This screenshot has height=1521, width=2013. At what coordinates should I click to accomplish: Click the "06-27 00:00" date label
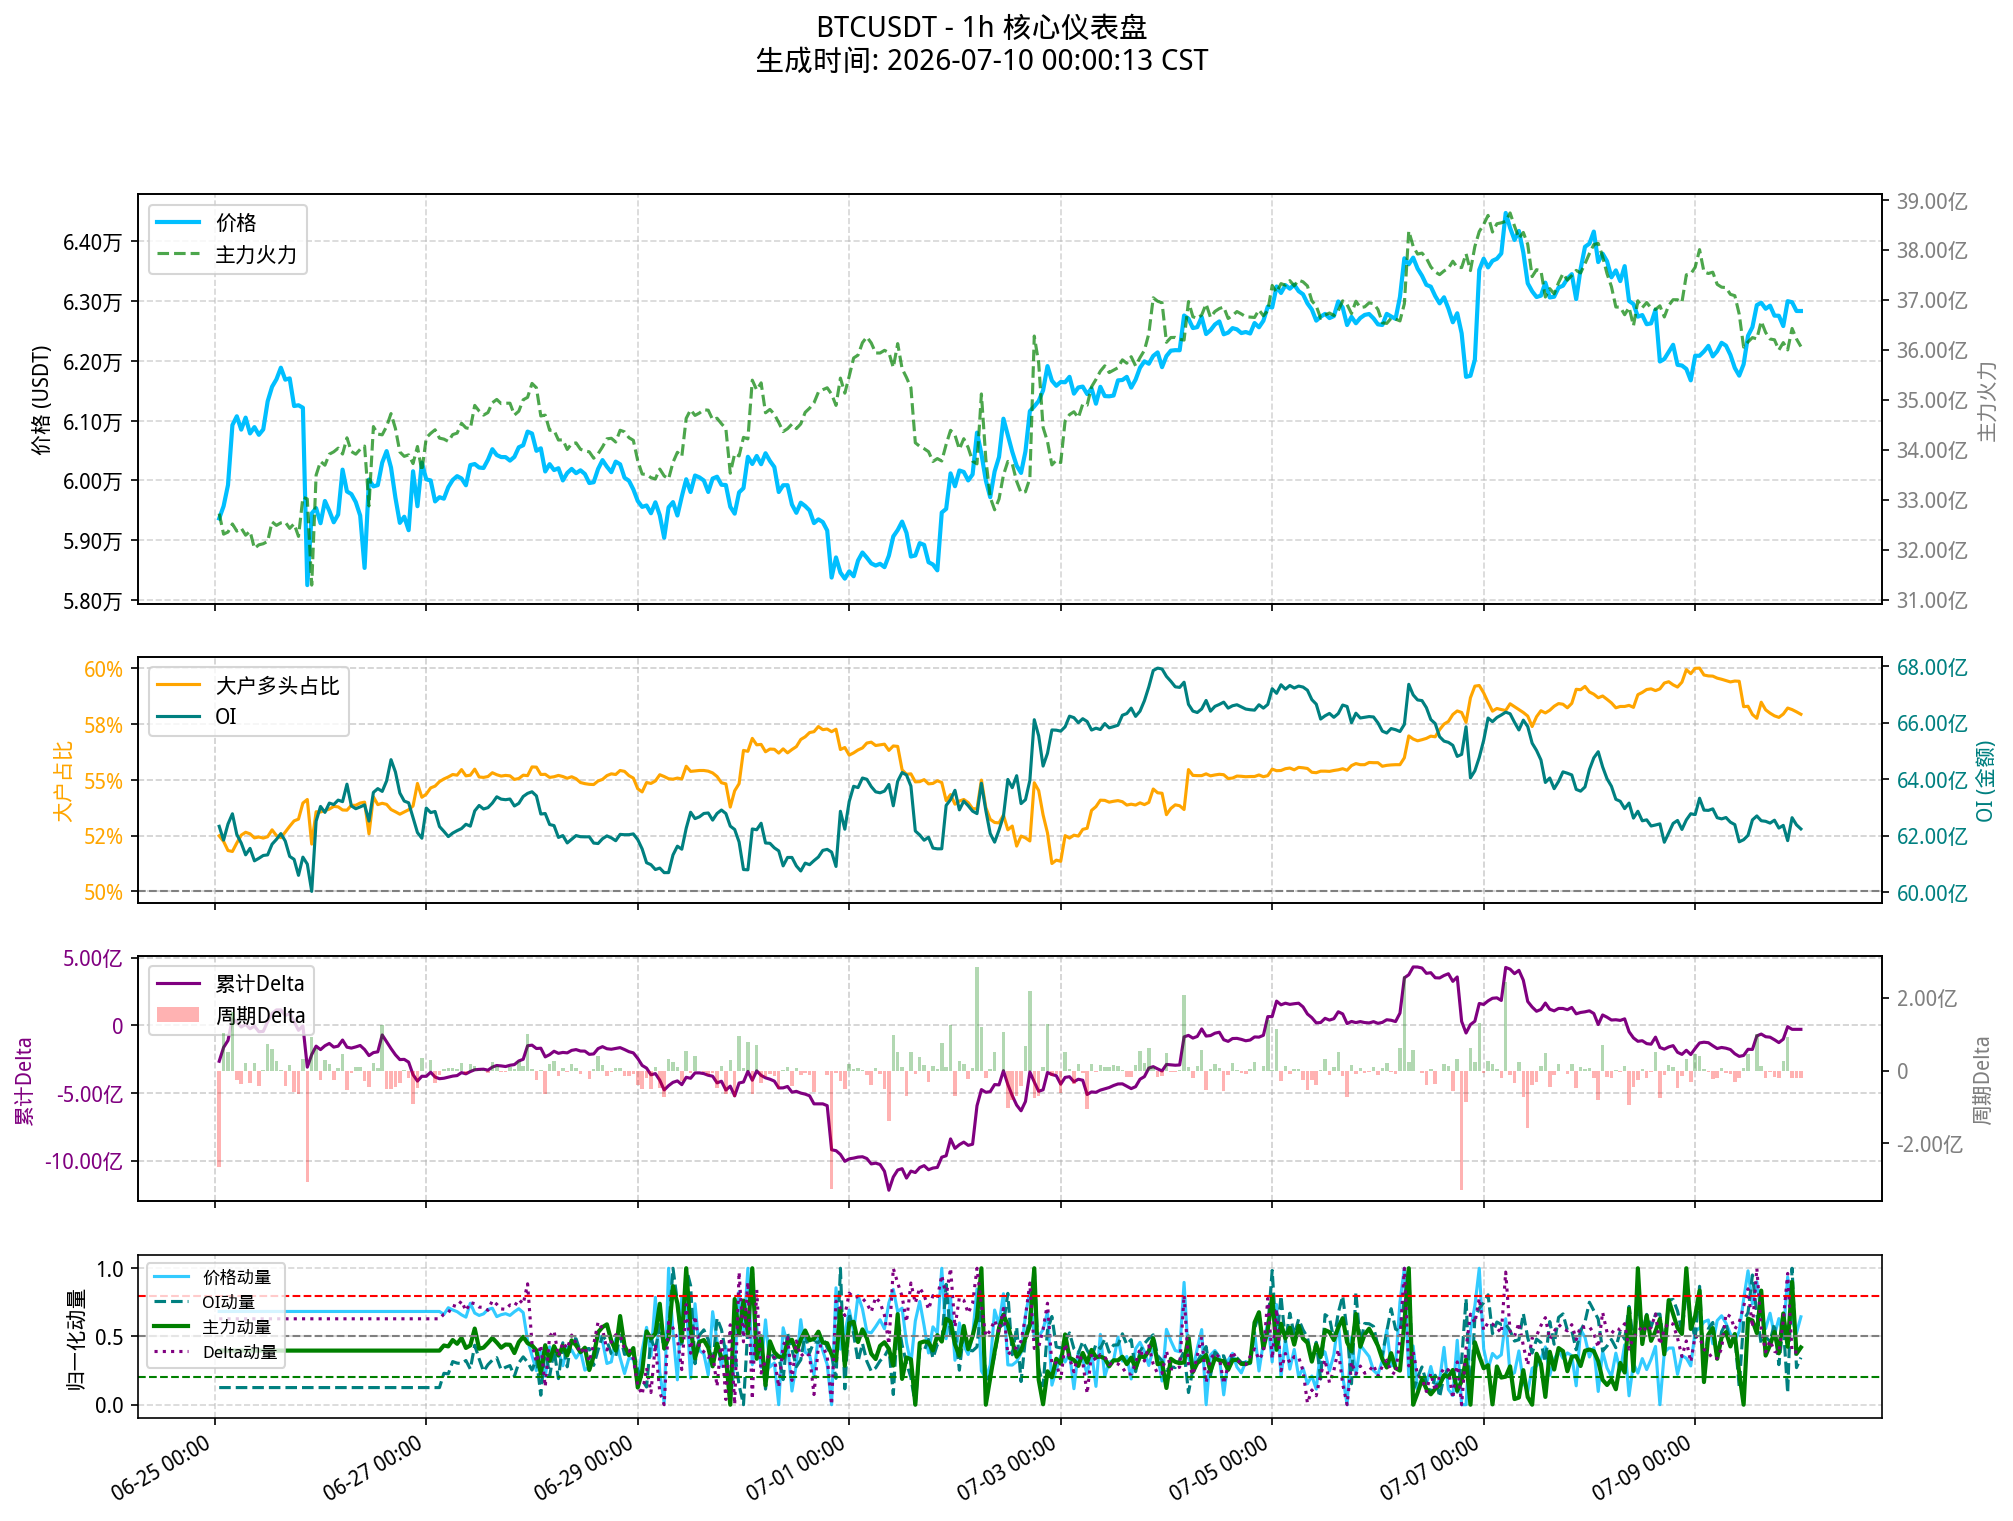tap(373, 1468)
